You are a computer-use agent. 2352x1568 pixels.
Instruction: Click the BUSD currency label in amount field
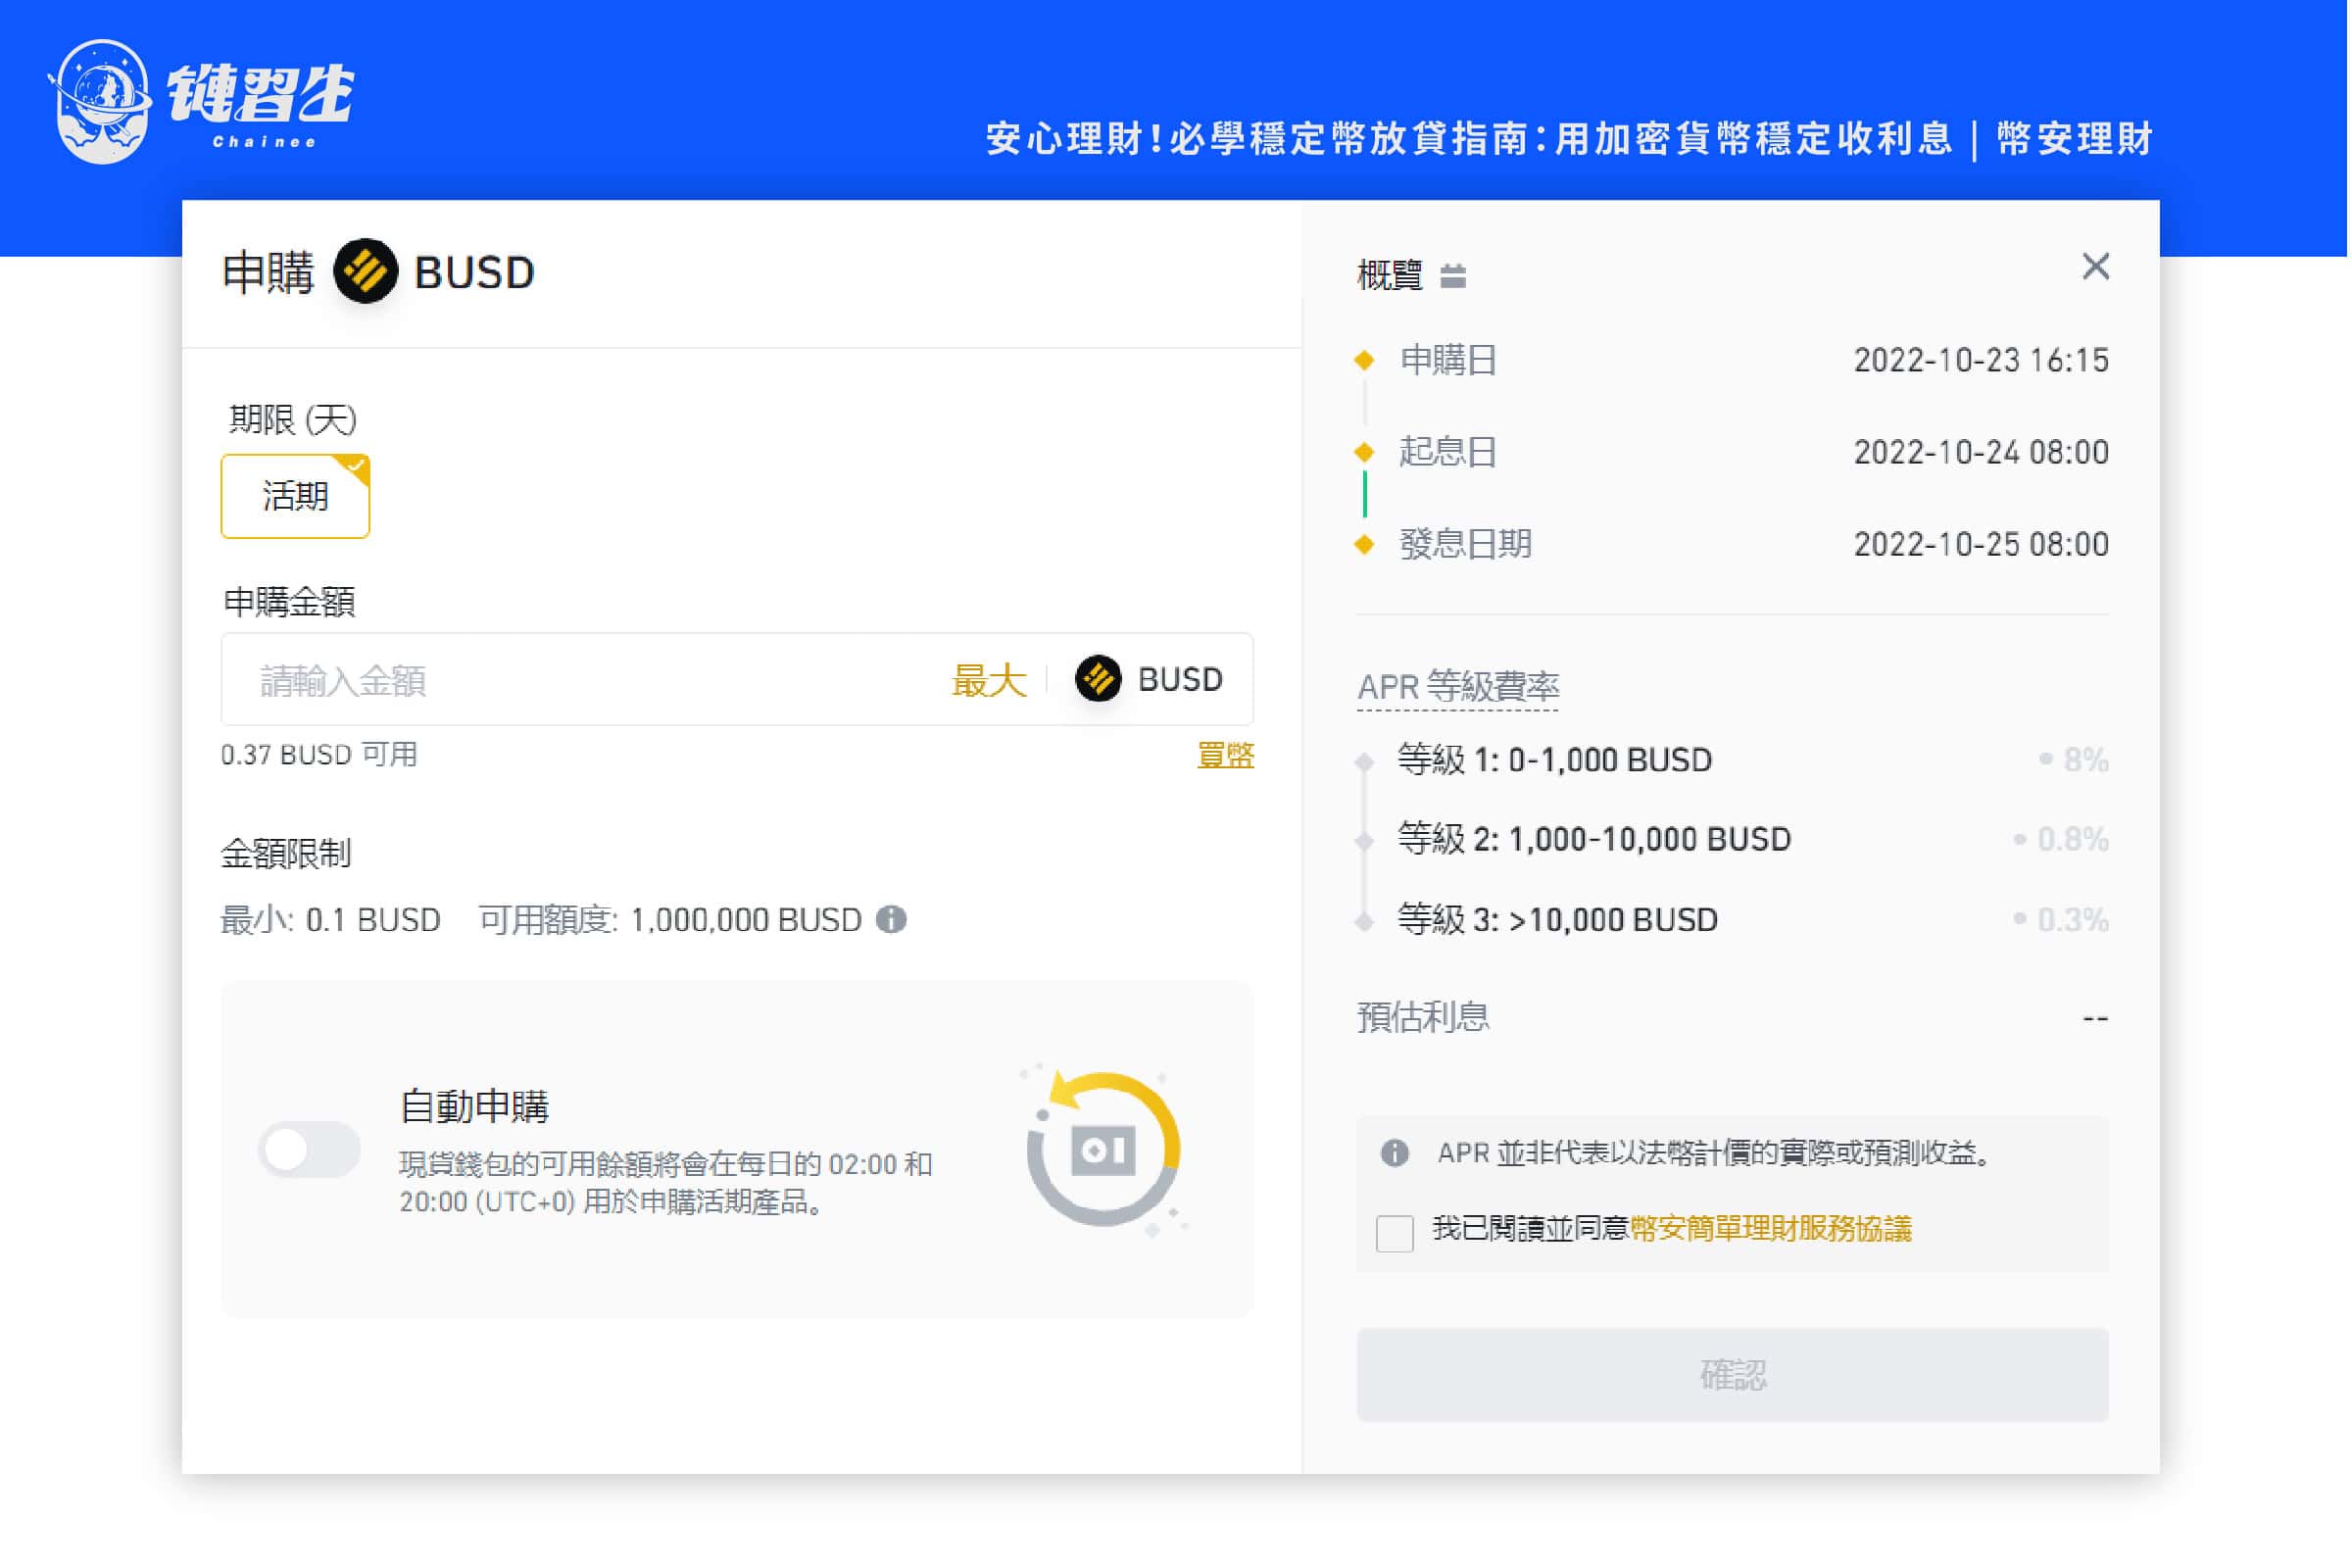(x=1183, y=681)
